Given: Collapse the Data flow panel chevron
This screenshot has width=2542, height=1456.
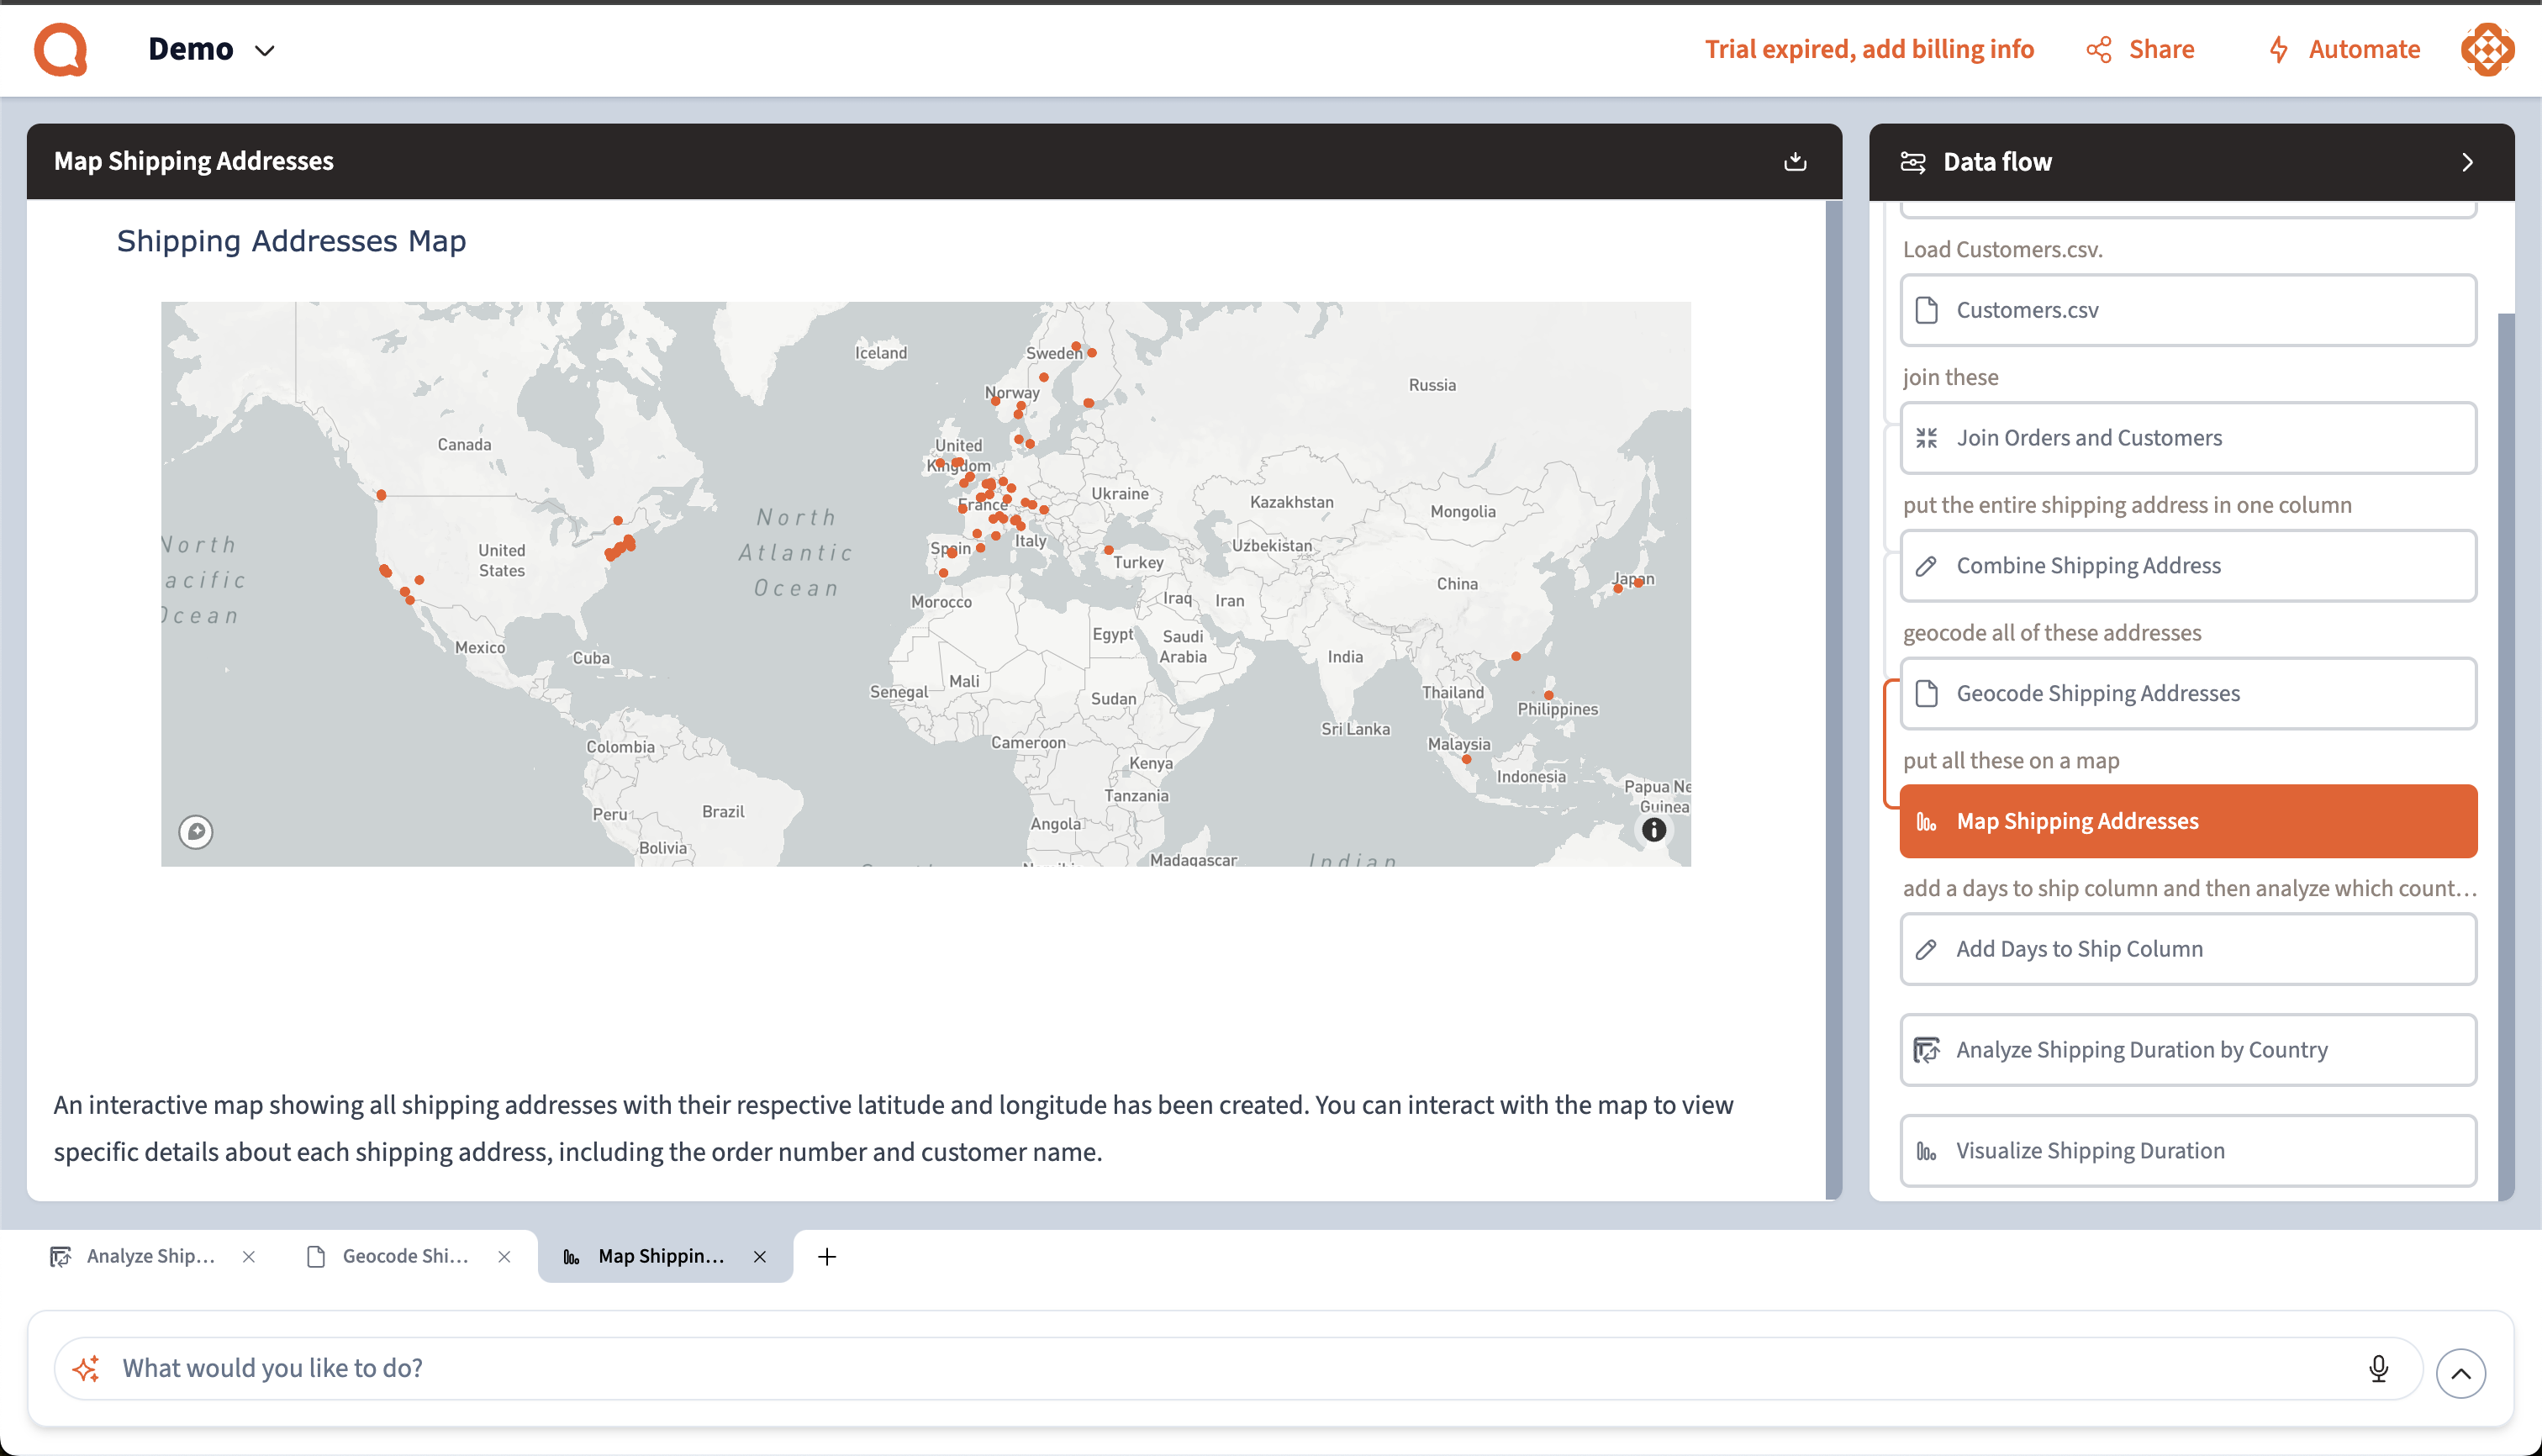Looking at the screenshot, I should pos(2467,162).
